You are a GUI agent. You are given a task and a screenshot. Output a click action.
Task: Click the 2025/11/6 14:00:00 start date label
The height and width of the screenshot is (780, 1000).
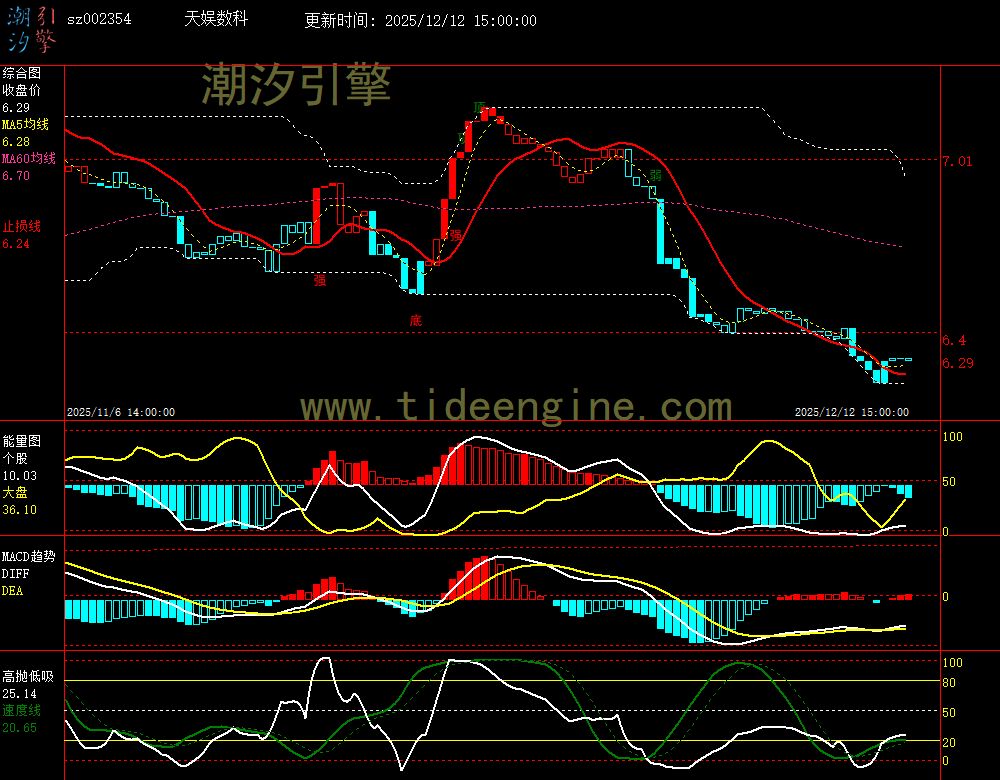[121, 412]
